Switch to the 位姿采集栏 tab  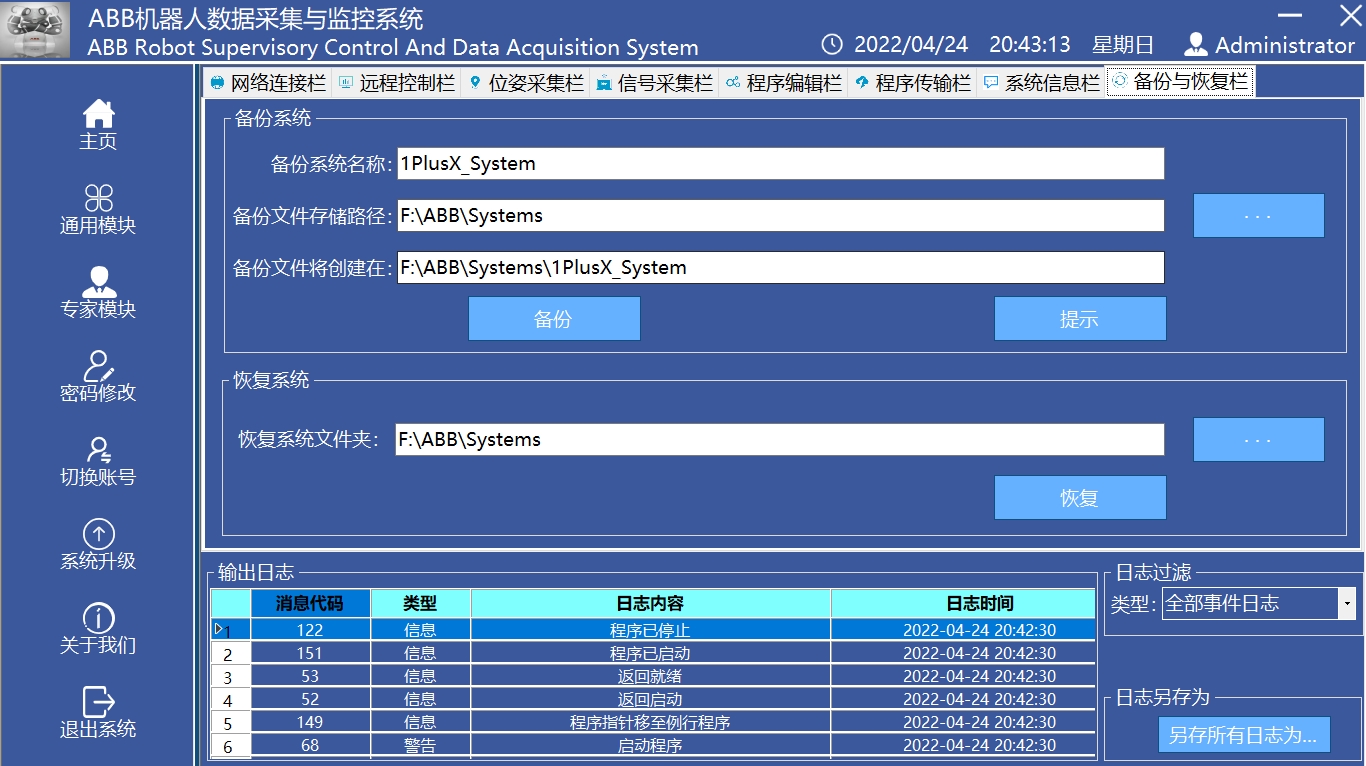point(524,83)
